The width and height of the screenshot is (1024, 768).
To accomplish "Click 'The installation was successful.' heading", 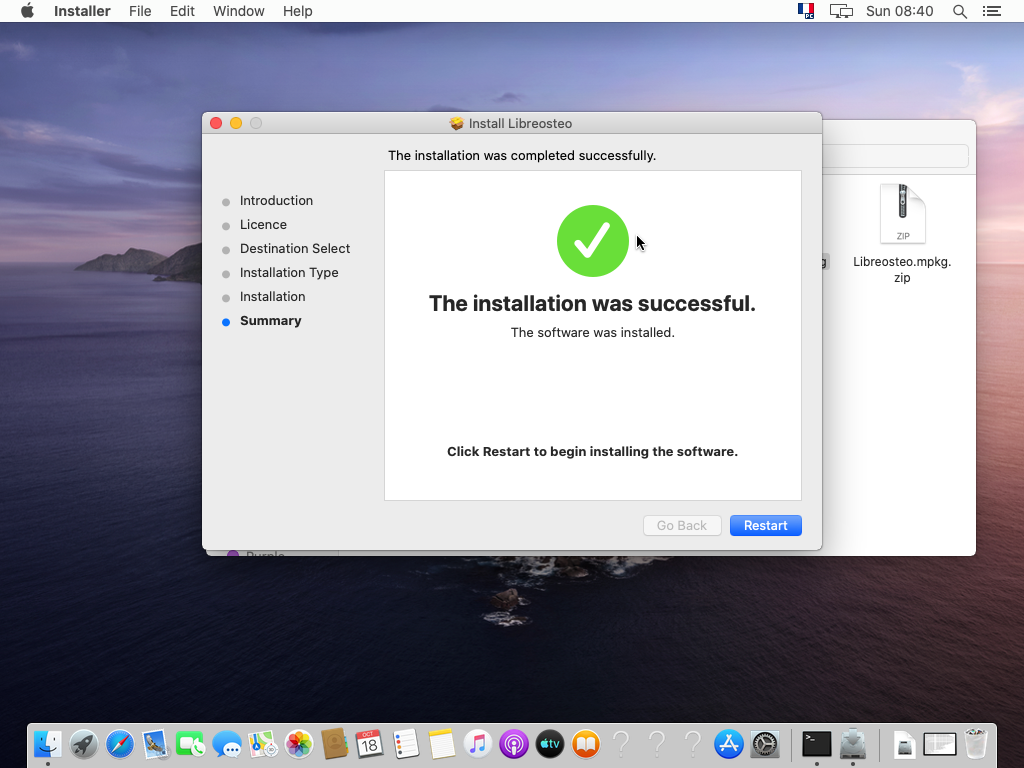I will (x=592, y=304).
